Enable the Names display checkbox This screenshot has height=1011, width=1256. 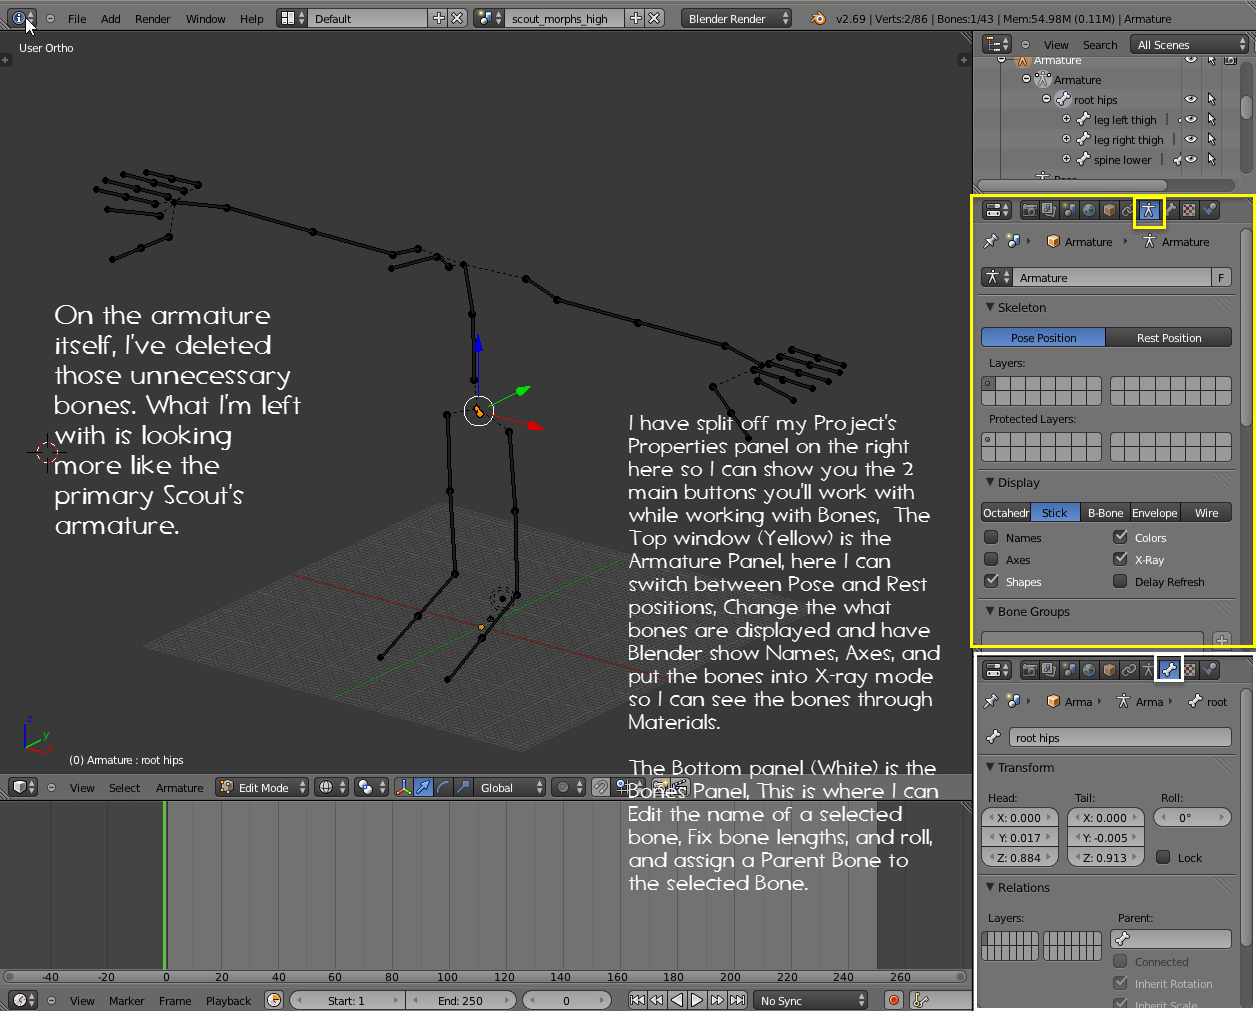click(992, 538)
